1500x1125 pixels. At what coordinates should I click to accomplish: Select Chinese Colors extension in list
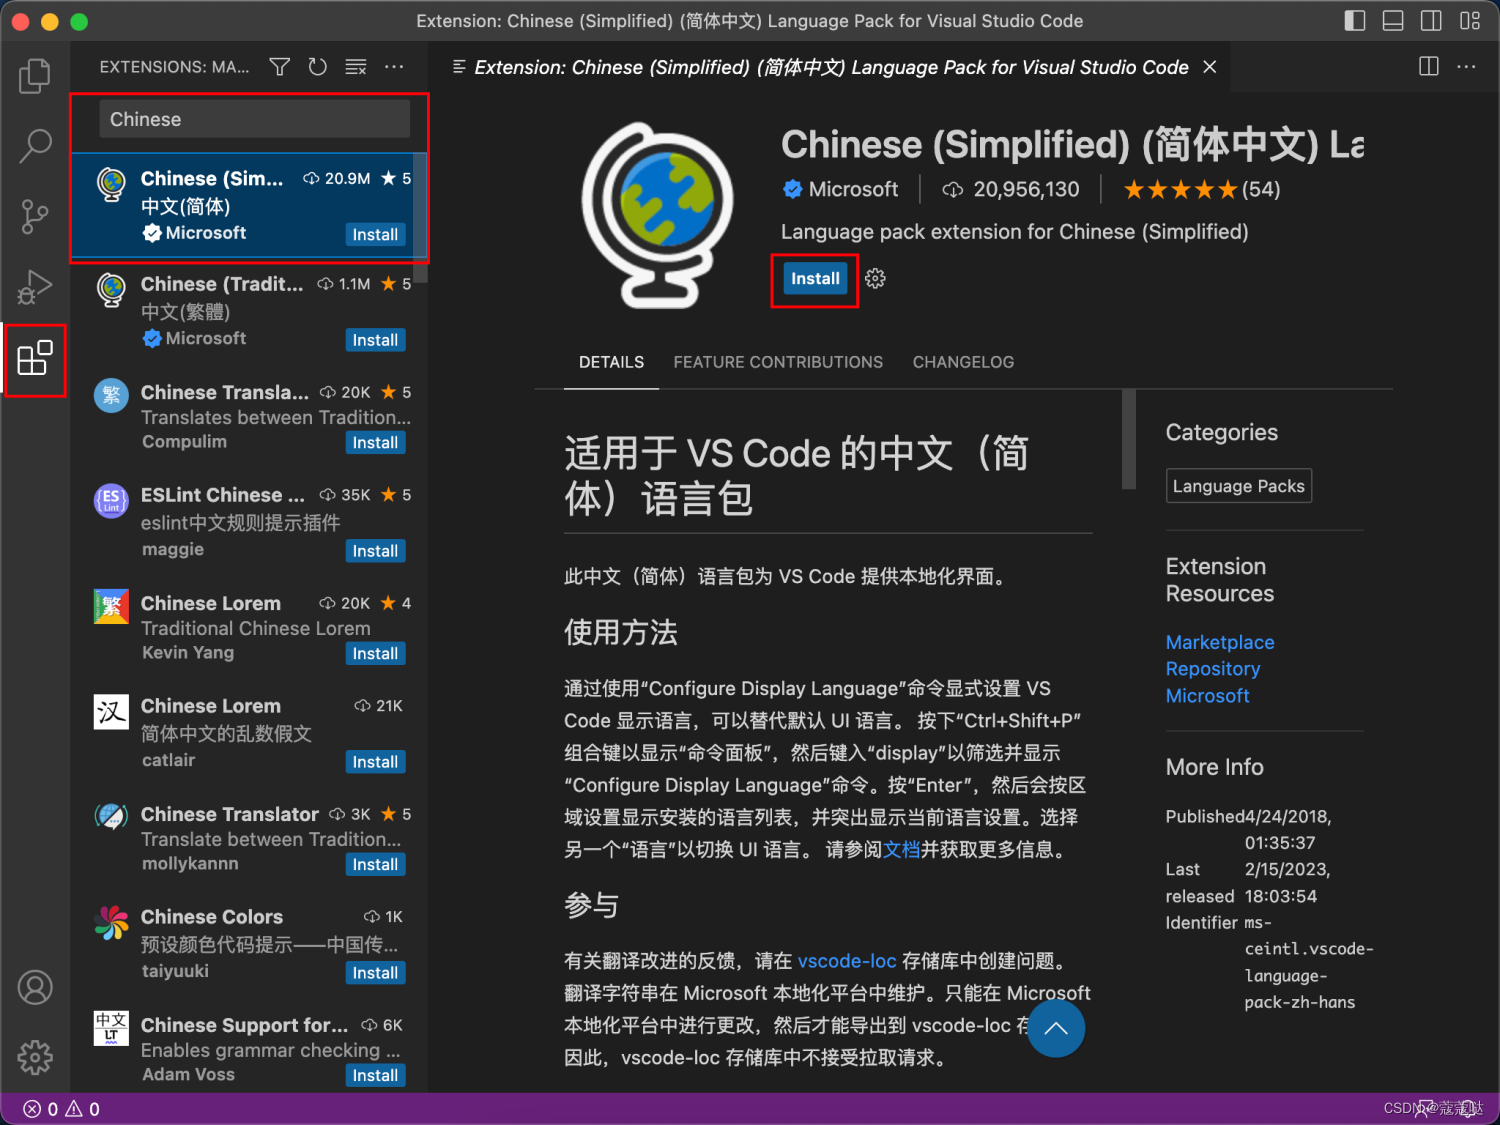coord(249,944)
